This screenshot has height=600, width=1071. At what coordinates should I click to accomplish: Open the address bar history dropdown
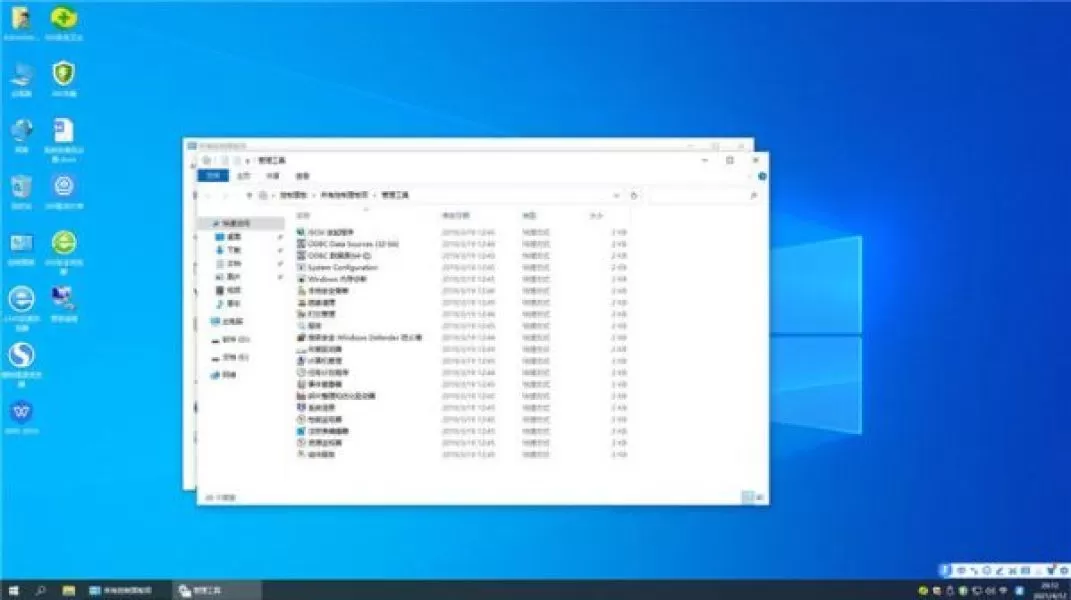pyautogui.click(x=616, y=195)
